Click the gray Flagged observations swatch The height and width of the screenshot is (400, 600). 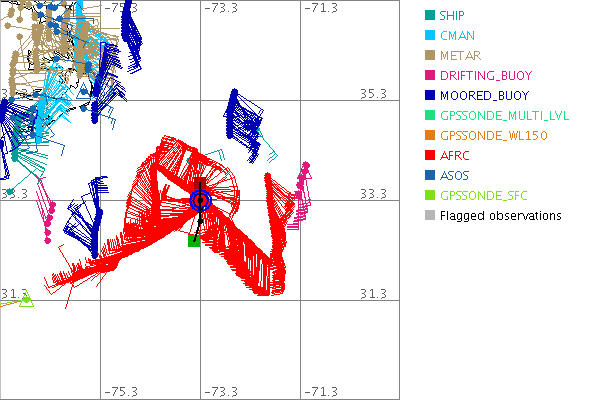(429, 215)
